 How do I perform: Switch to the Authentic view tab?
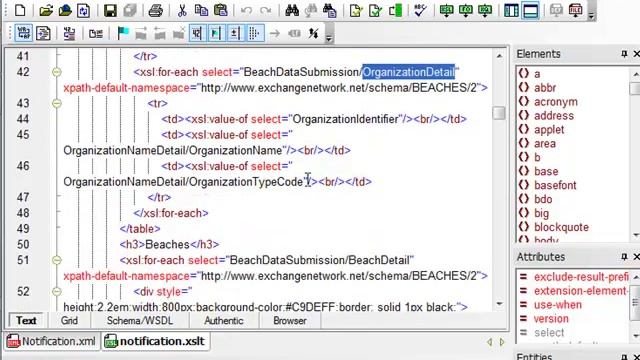[224, 320]
